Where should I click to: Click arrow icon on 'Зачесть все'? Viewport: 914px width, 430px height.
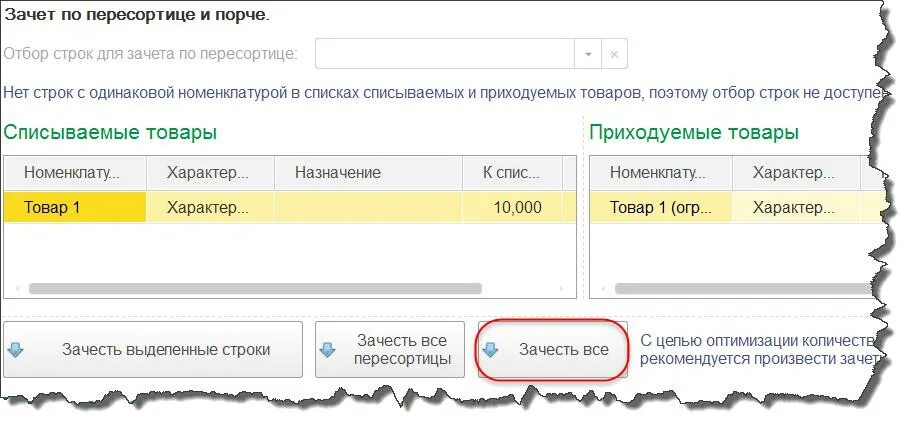(492, 350)
